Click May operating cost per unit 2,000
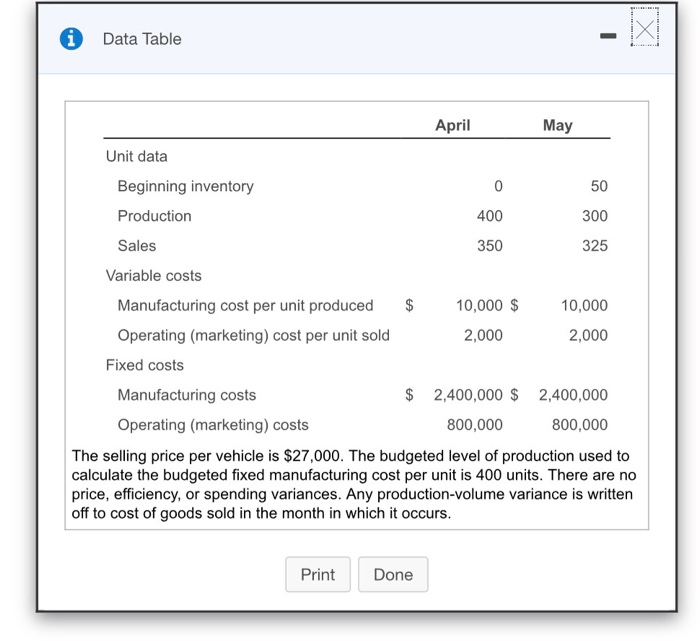The height and width of the screenshot is (641, 700). click(x=588, y=336)
